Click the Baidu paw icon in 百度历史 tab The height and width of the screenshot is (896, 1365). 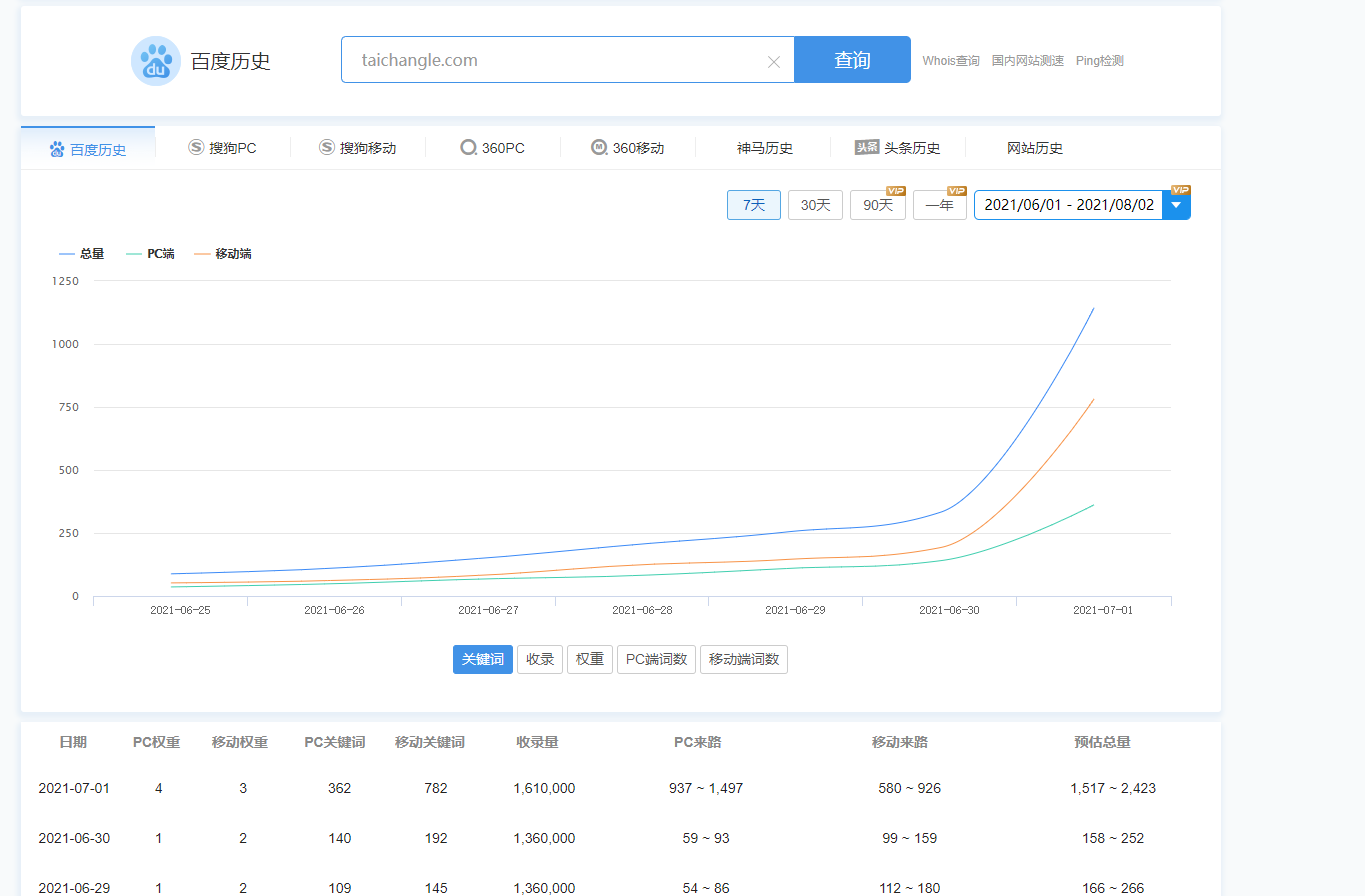click(57, 150)
